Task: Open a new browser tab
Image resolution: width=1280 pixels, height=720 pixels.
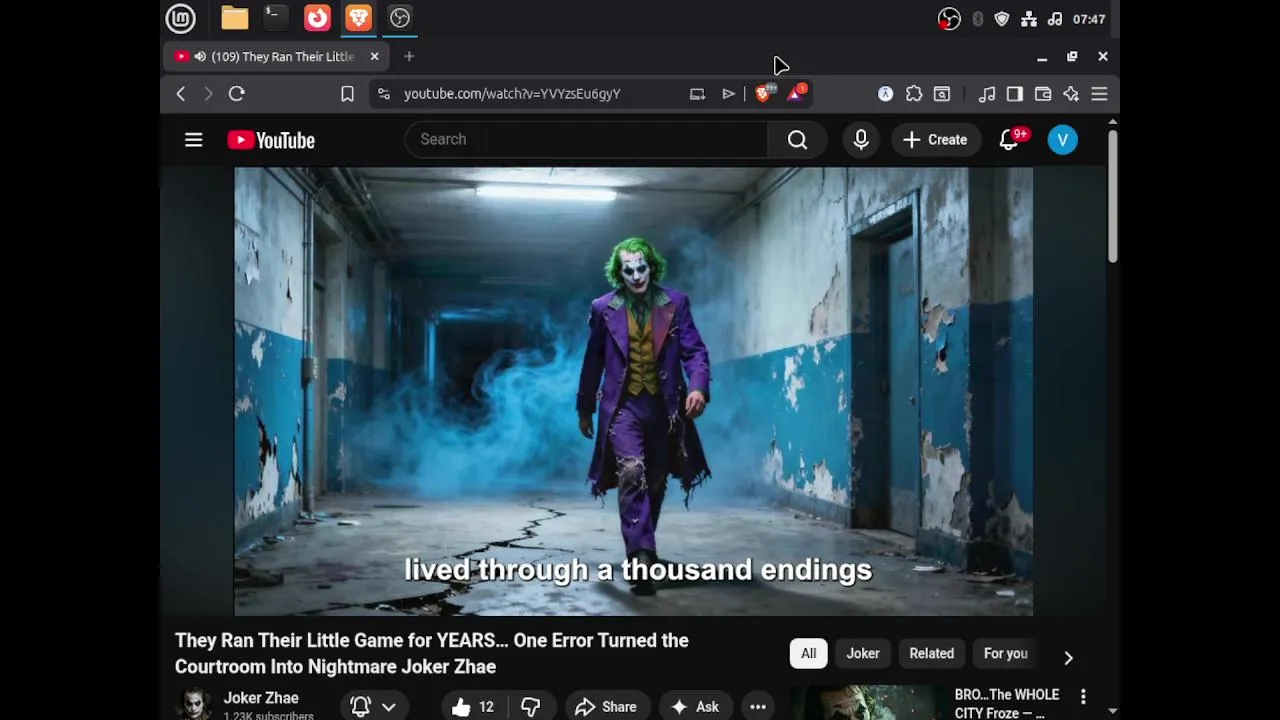Action: coord(409,57)
